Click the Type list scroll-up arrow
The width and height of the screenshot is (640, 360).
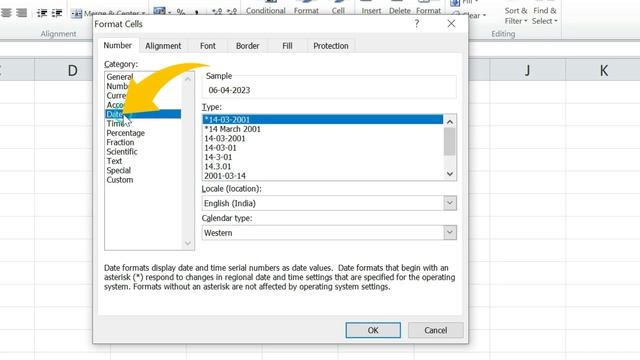click(x=450, y=122)
